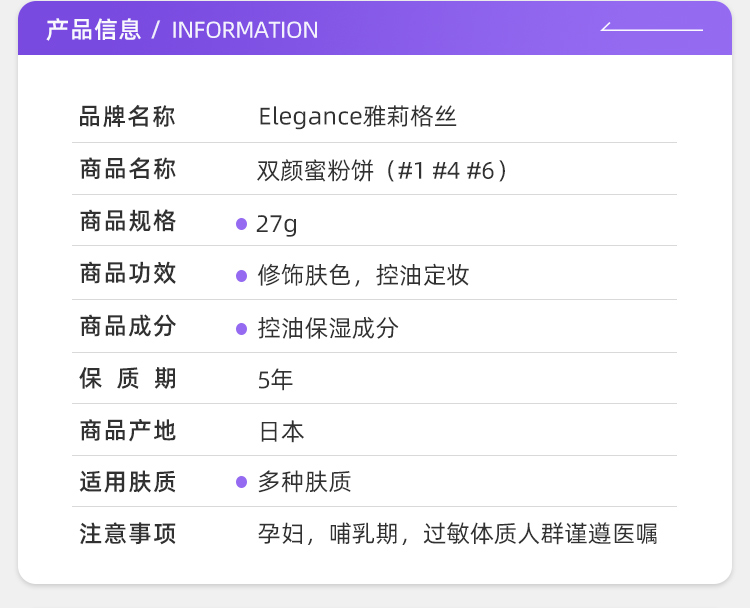
Task: Select the 孕妇,哺乳期 warning text
Action: (328, 534)
